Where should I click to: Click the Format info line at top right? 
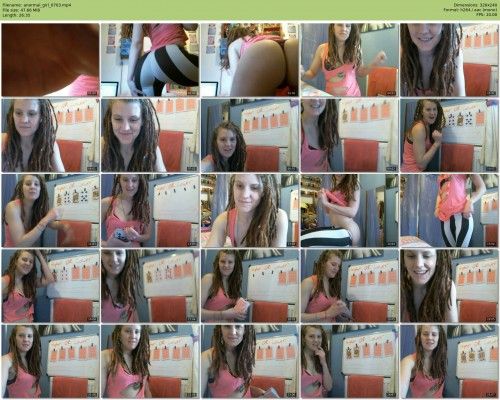pyautogui.click(x=470, y=10)
